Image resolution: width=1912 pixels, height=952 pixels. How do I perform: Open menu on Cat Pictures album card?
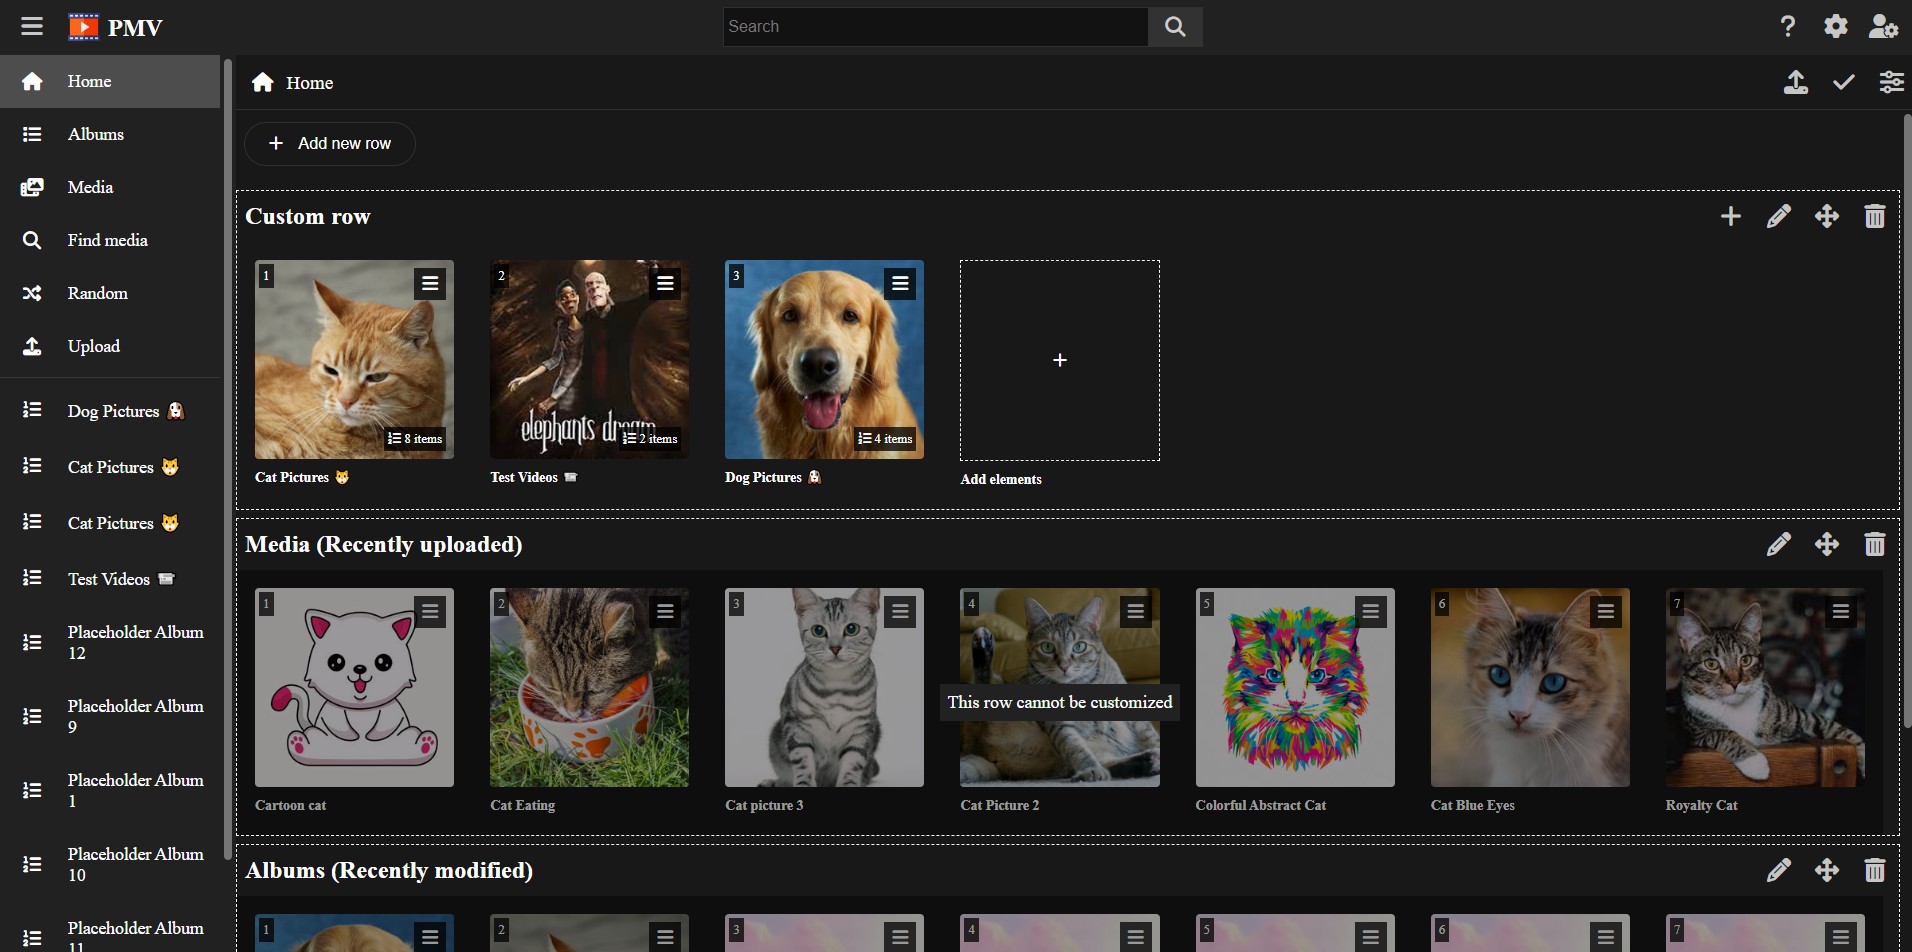[430, 283]
